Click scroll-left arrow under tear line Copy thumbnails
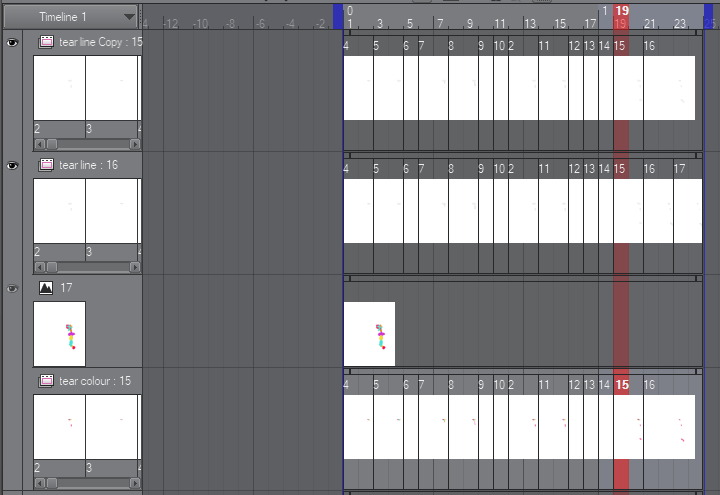720x495 pixels. pos(39,144)
